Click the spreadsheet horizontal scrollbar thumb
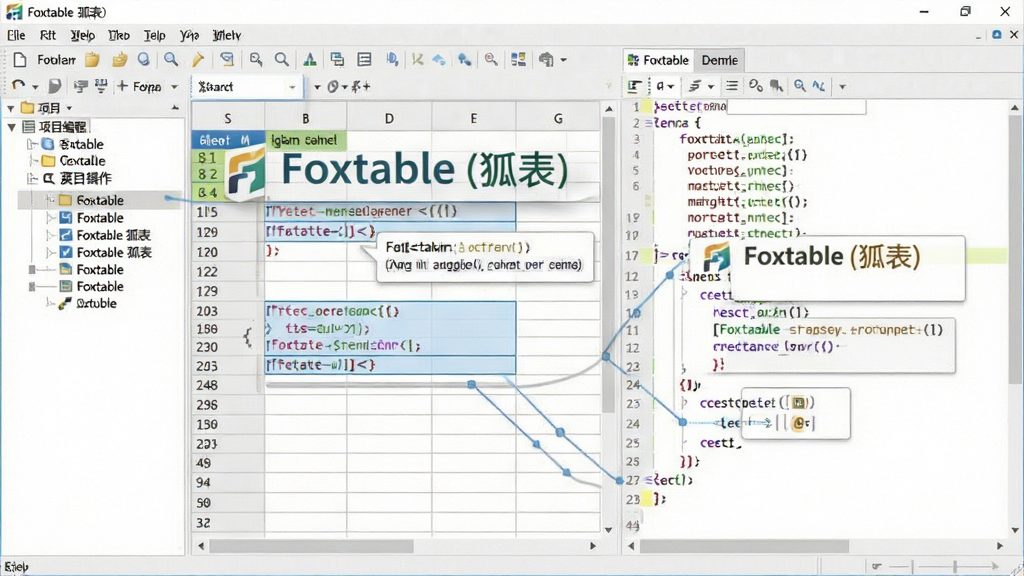 point(311,546)
